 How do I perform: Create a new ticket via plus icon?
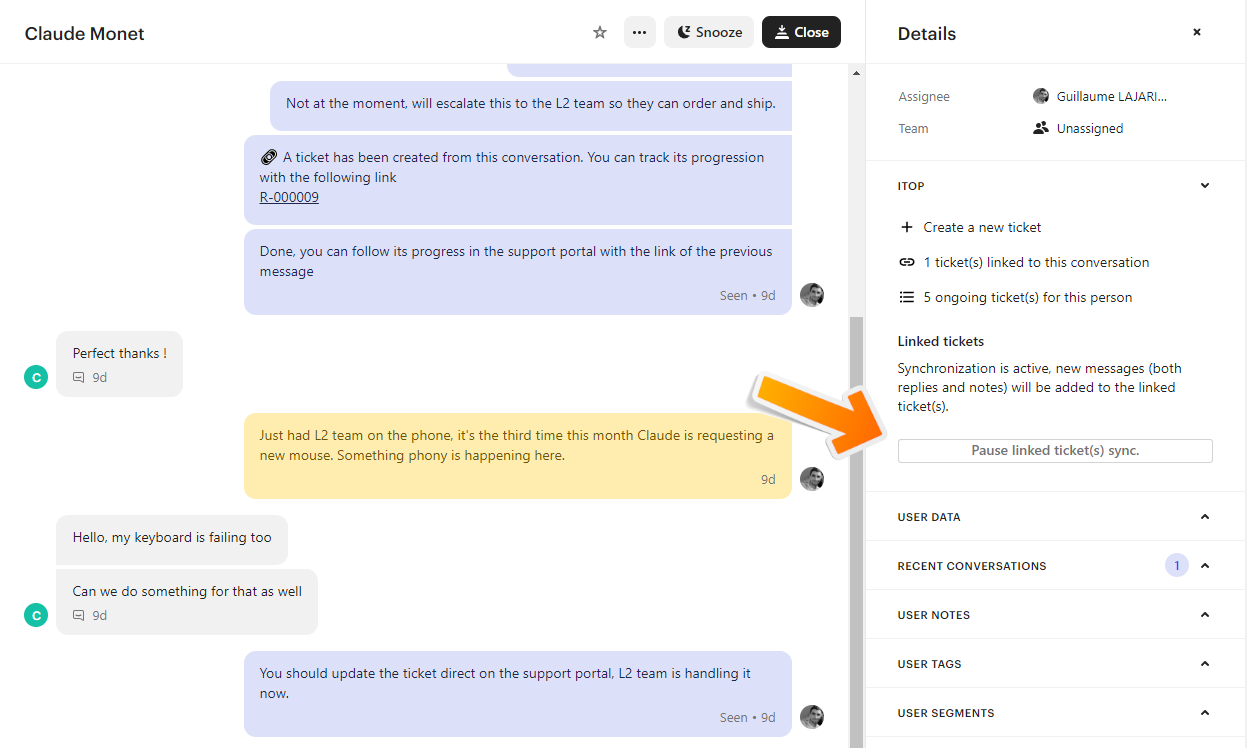907,227
